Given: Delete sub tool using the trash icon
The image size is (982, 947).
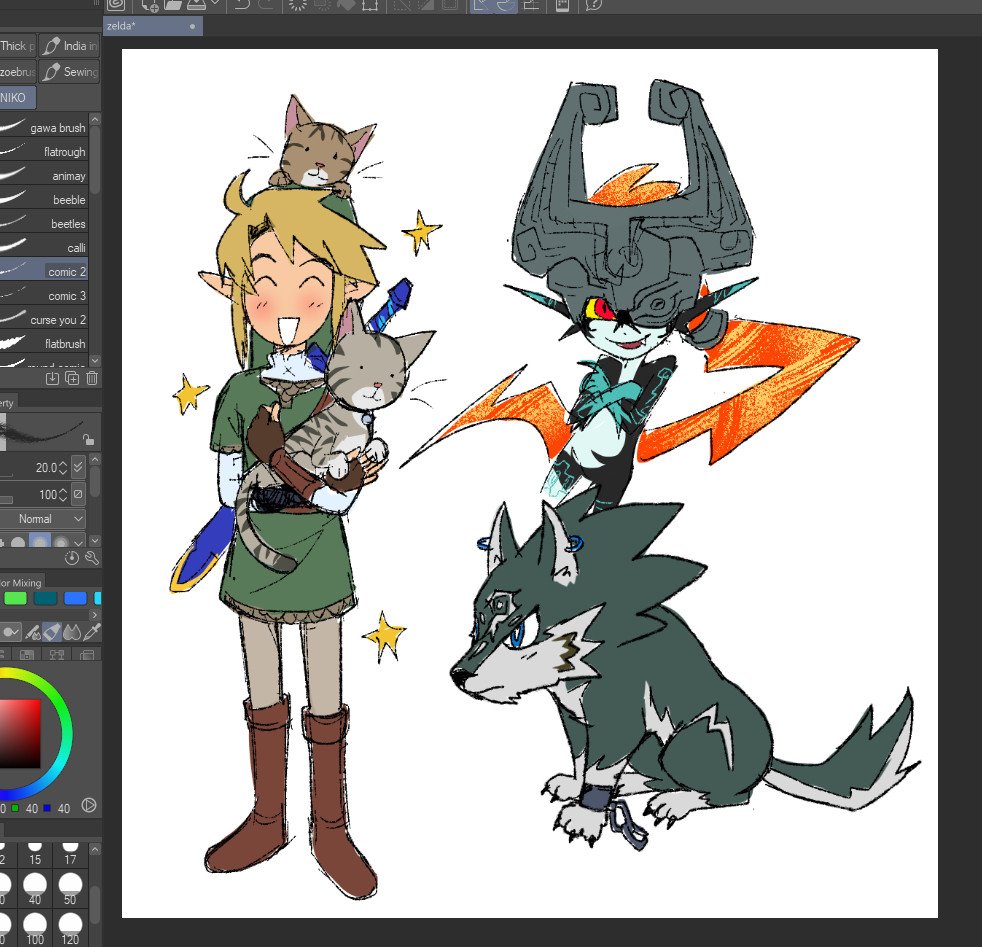Looking at the screenshot, I should click(92, 378).
